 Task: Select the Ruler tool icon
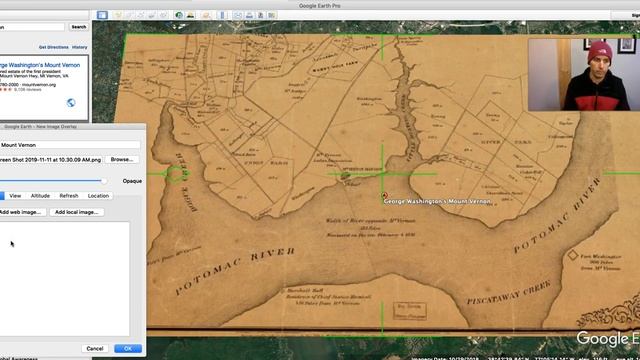tap(222, 15)
